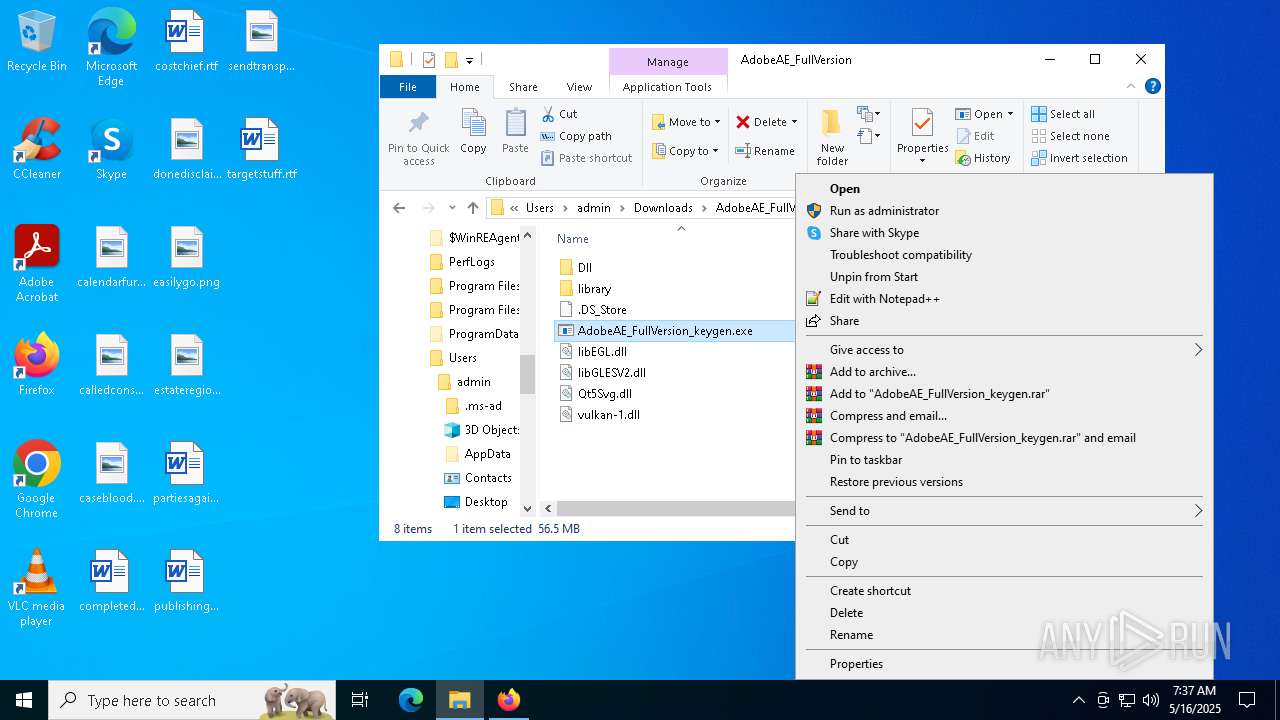Select Adobe Acrobat desktop icon
Screen dimensions: 1280x720
click(x=37, y=264)
